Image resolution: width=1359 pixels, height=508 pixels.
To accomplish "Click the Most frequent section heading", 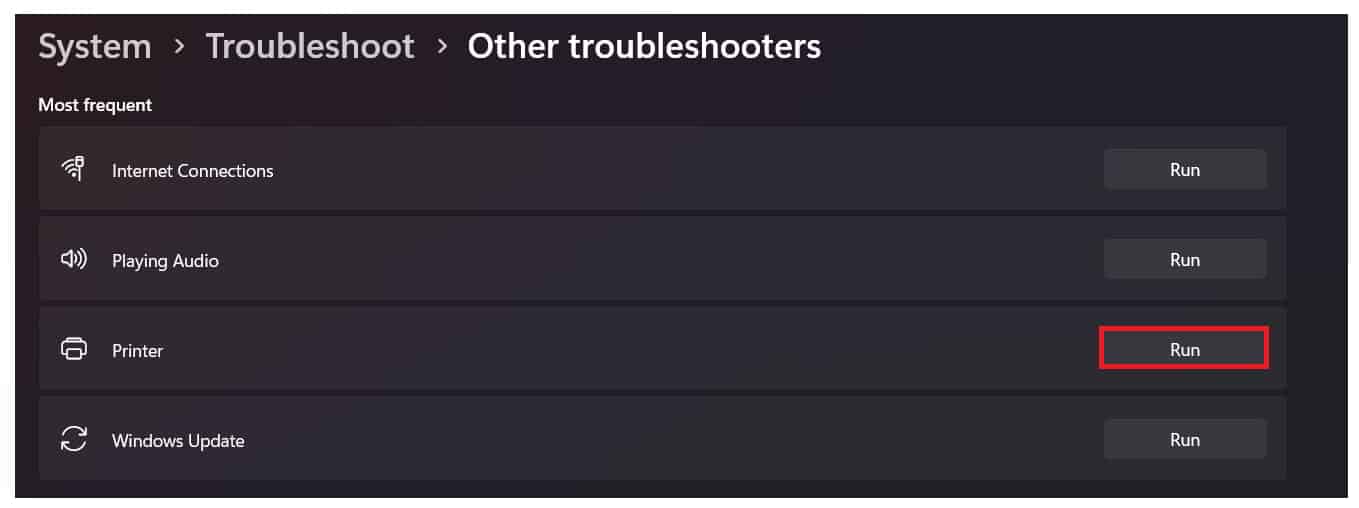I will 95,105.
